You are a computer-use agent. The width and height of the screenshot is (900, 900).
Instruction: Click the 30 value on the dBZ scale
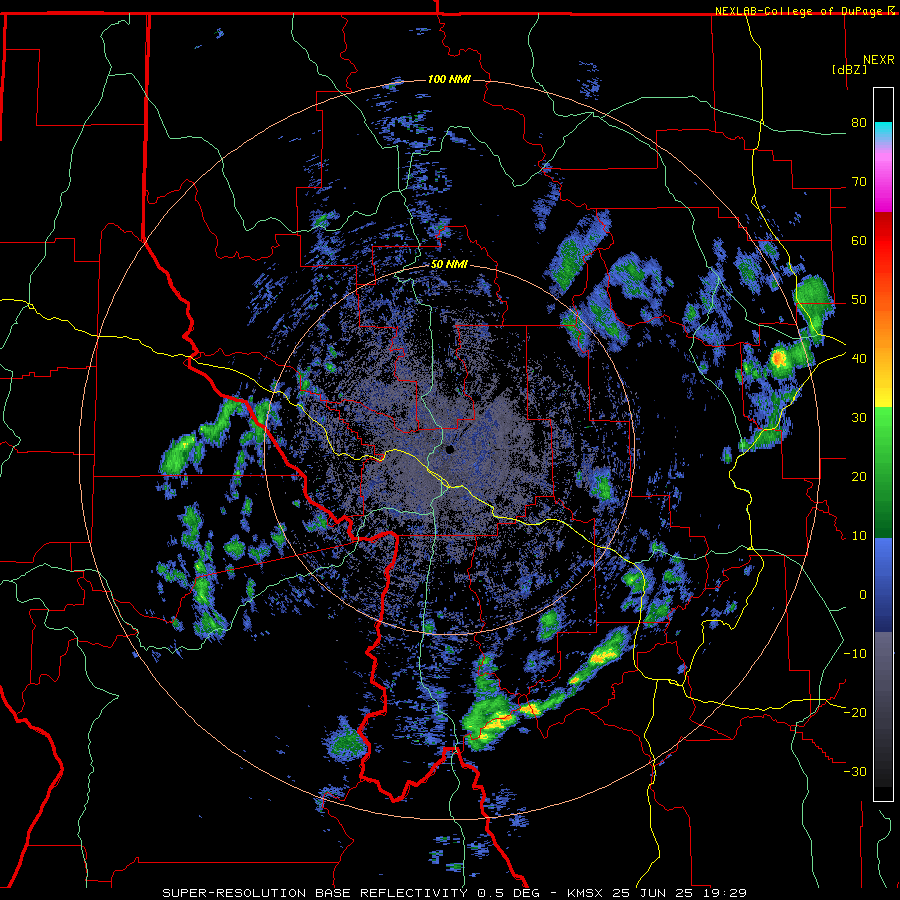click(859, 417)
